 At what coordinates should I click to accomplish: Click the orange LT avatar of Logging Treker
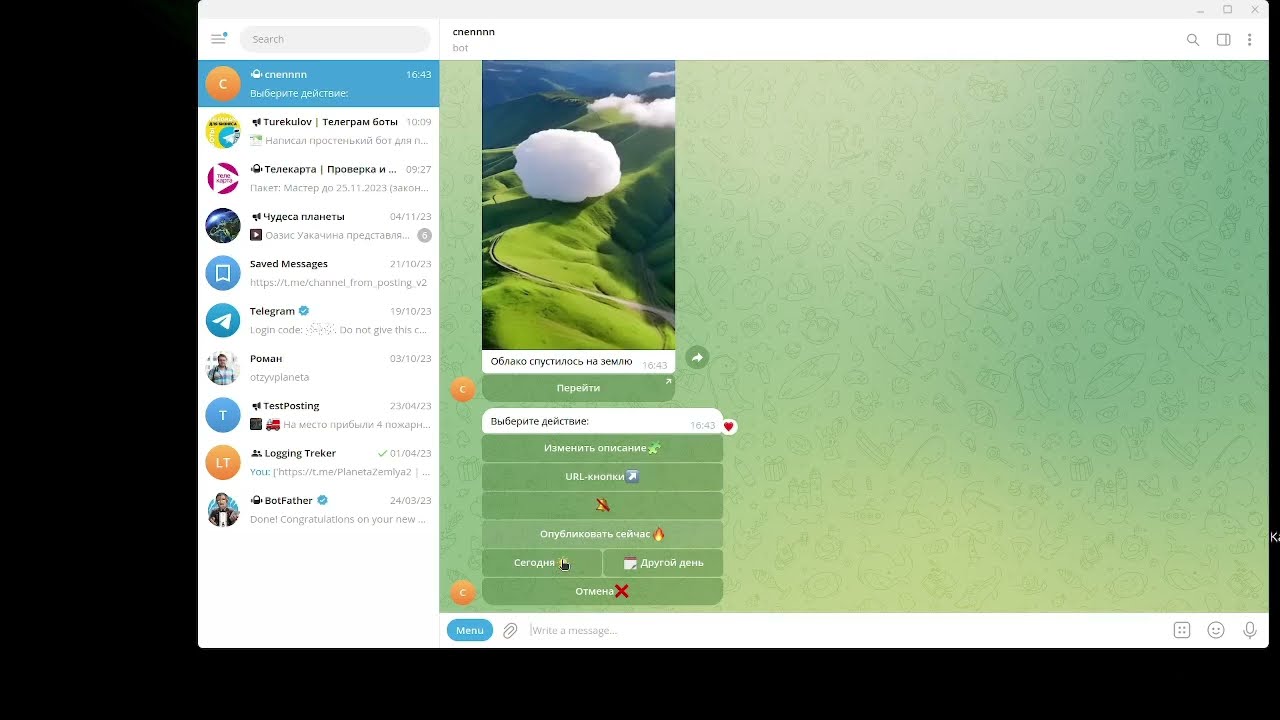coord(223,462)
